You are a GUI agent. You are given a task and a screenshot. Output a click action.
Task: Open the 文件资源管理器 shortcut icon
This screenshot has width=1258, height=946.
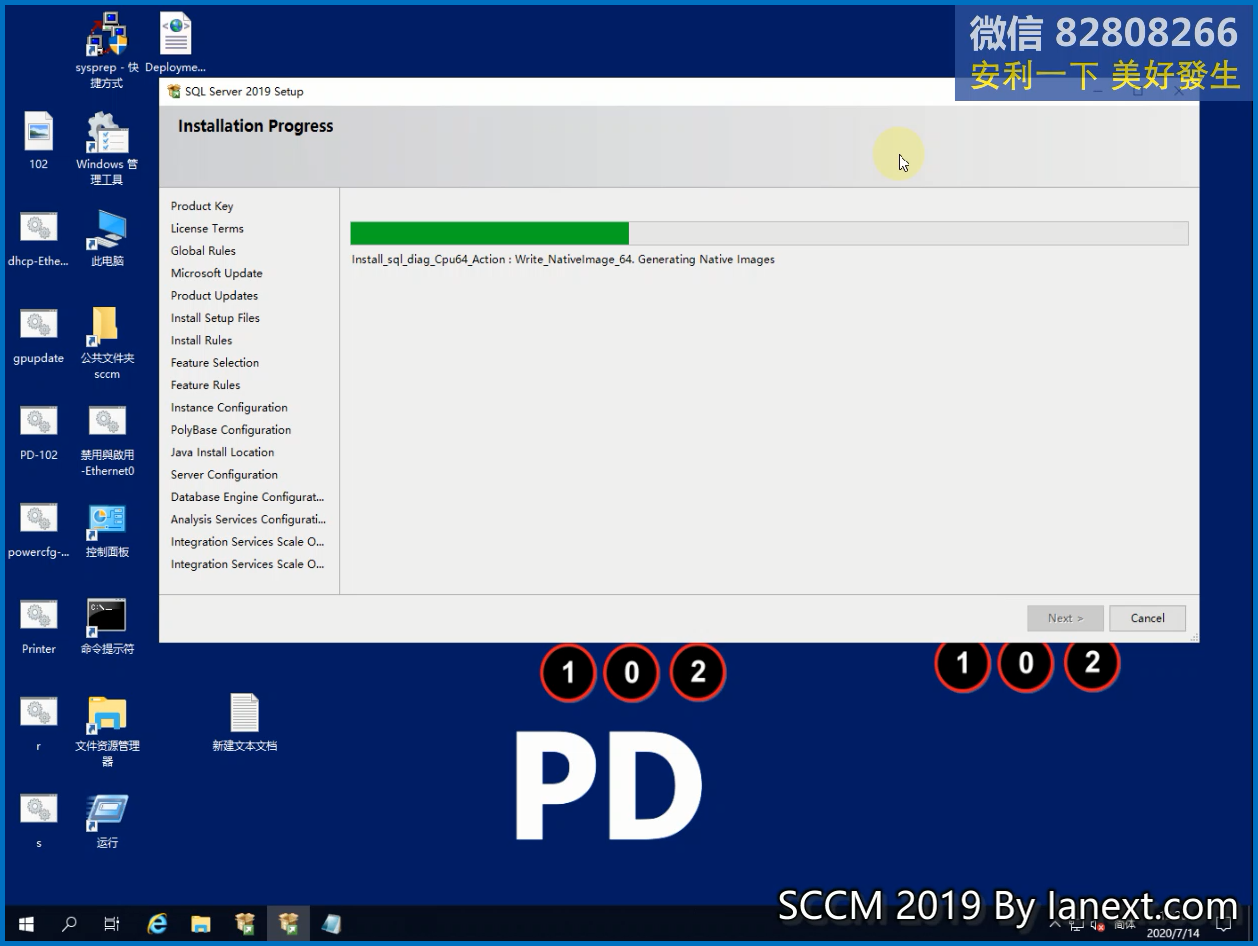point(107,714)
